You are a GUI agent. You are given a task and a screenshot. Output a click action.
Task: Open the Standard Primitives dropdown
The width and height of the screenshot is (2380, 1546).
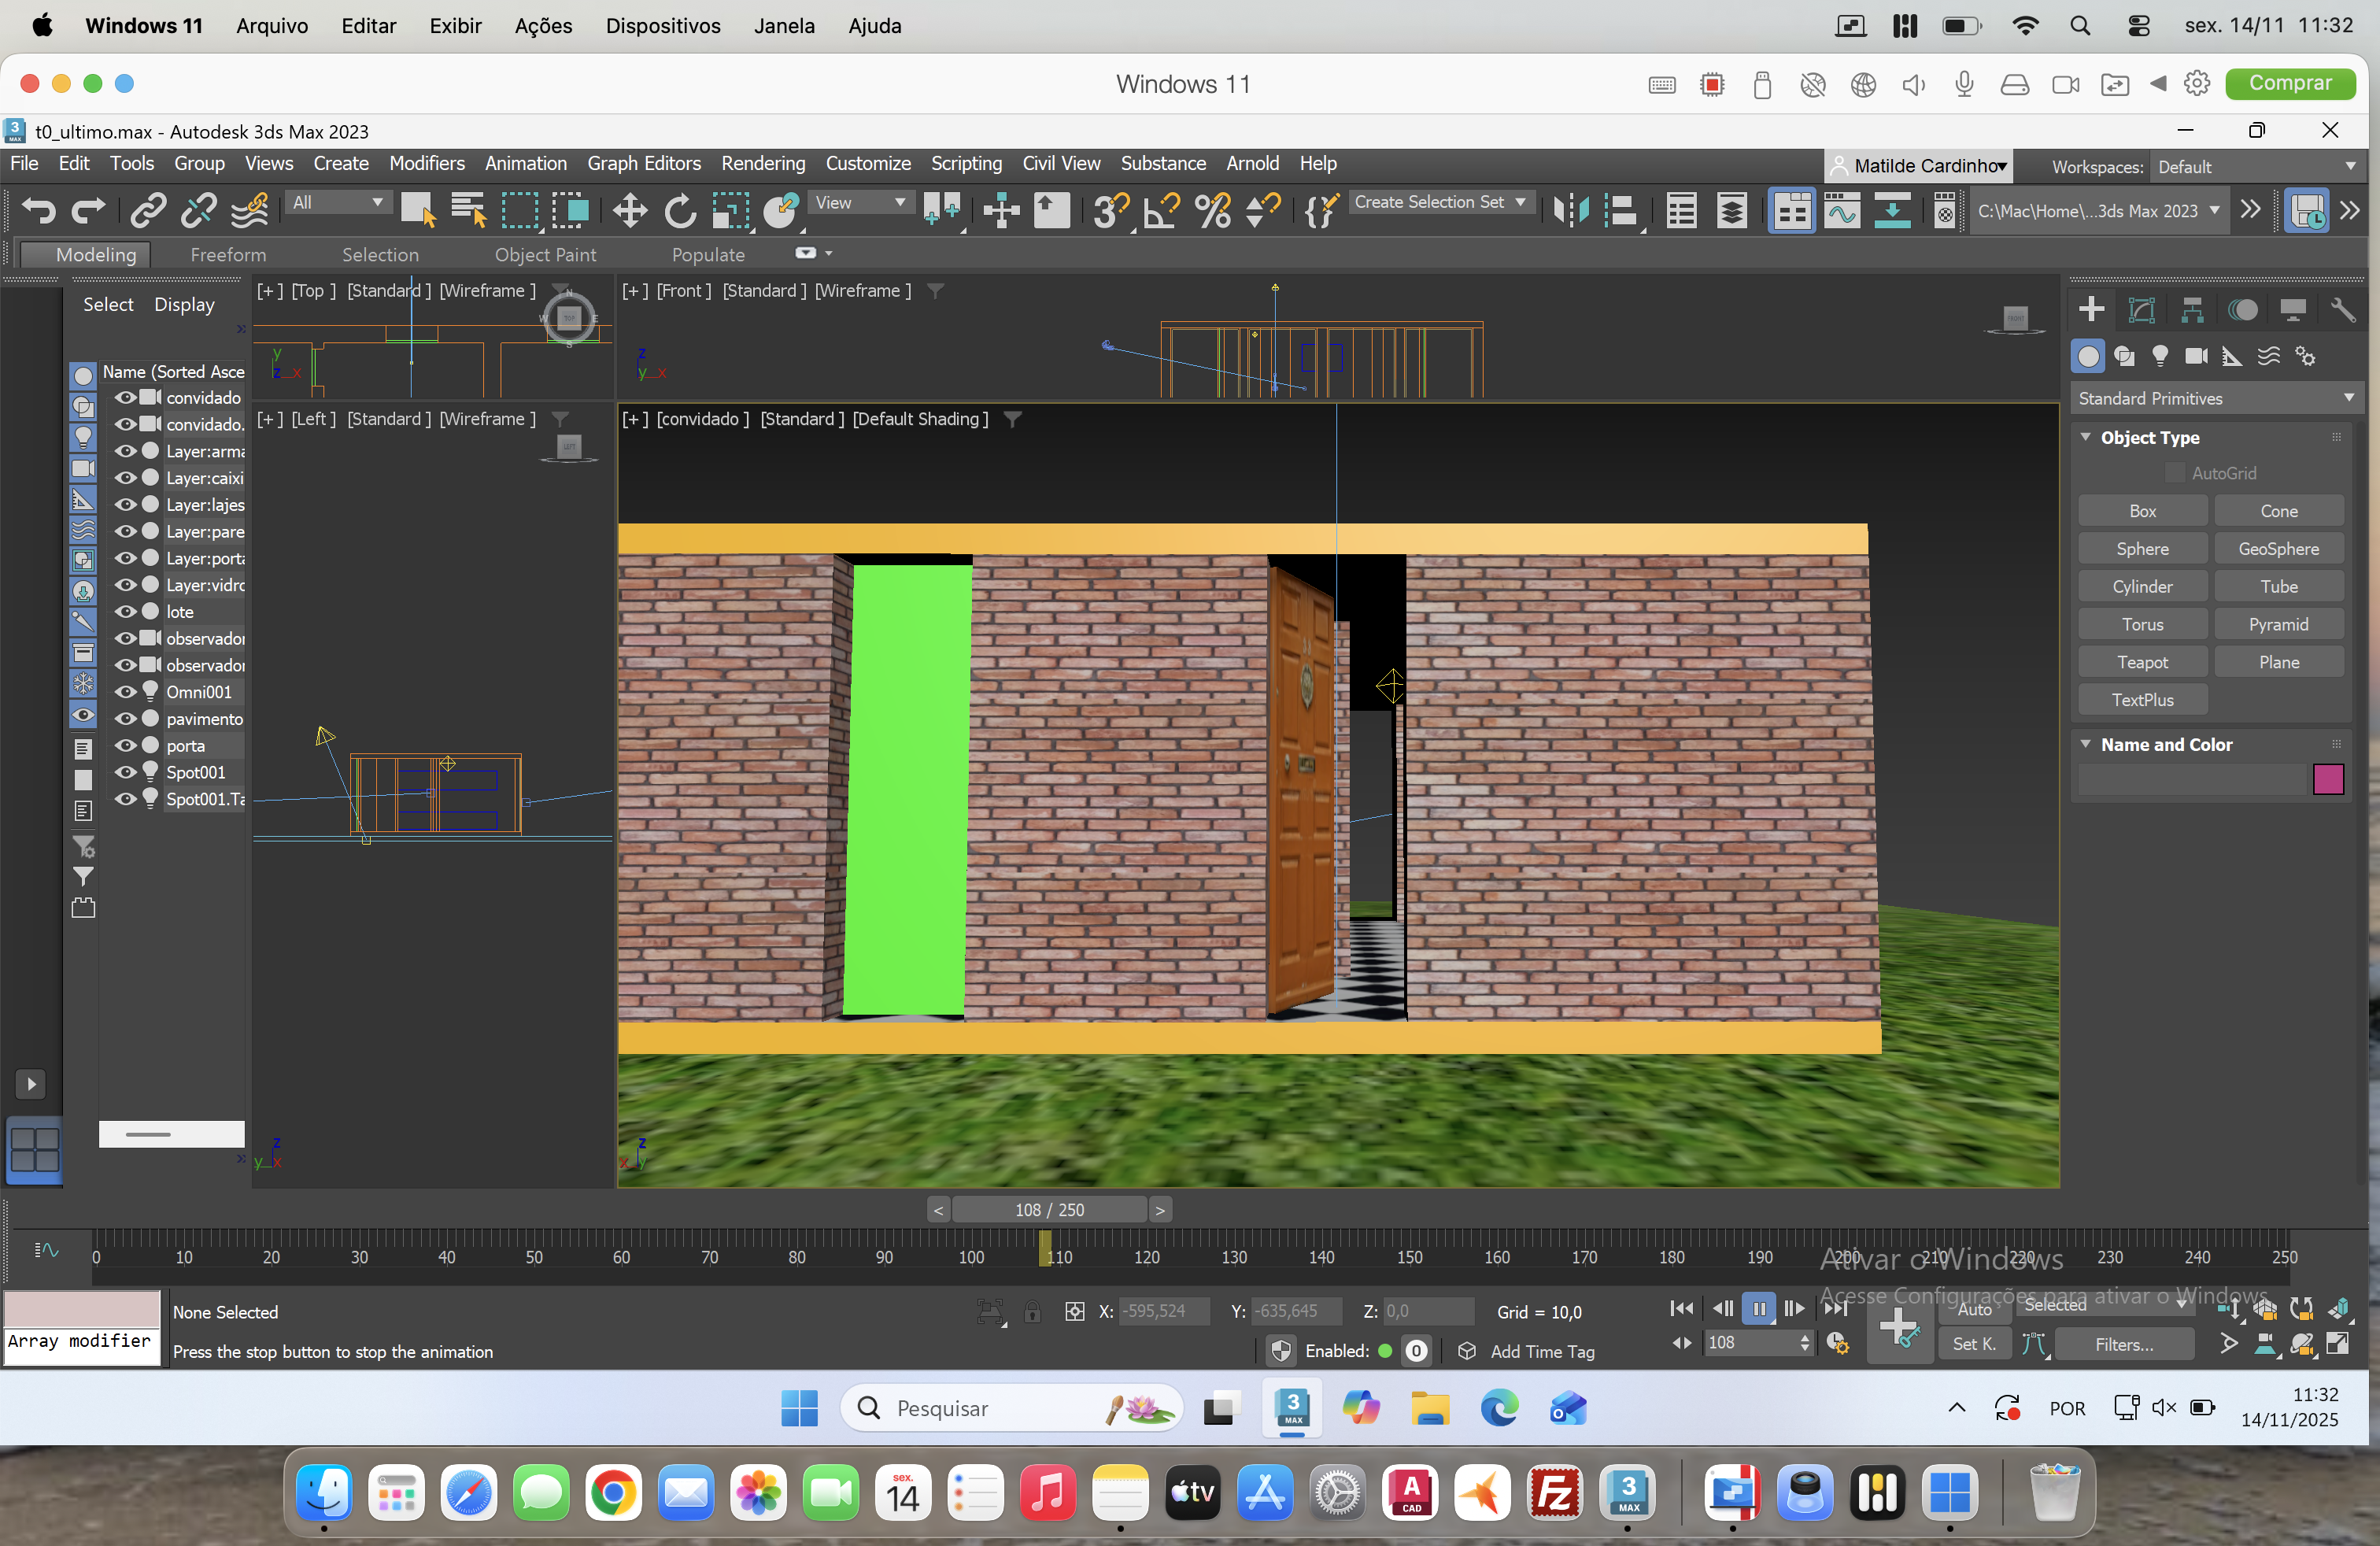(2214, 398)
